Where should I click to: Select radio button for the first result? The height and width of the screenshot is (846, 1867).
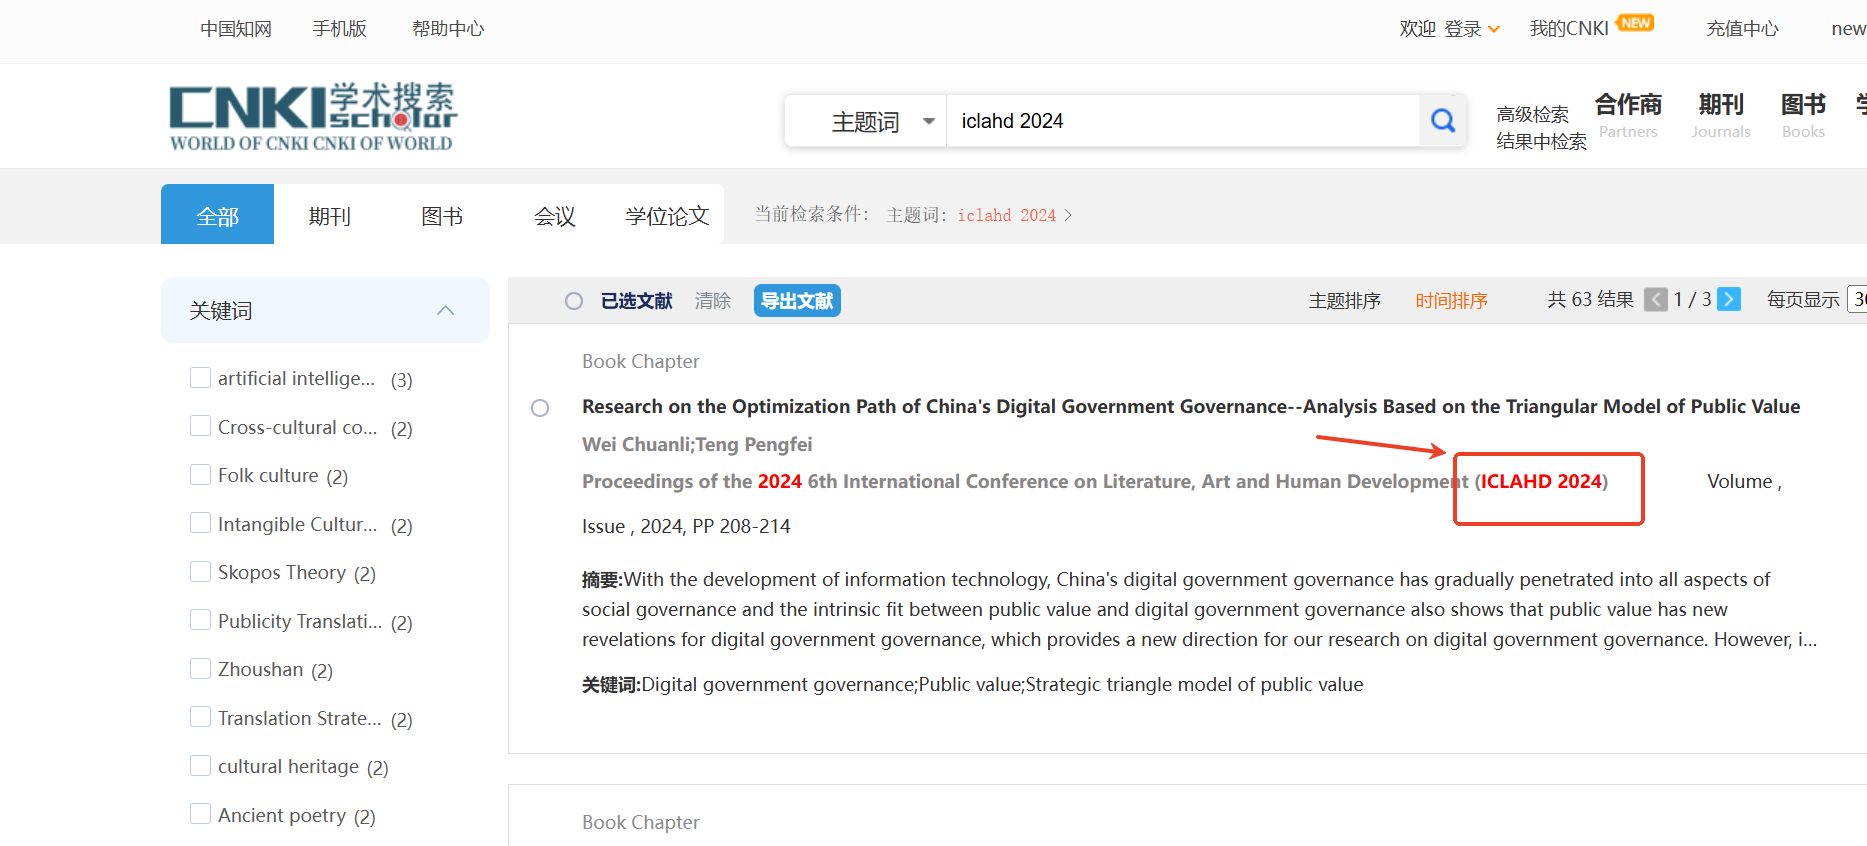[x=540, y=408]
